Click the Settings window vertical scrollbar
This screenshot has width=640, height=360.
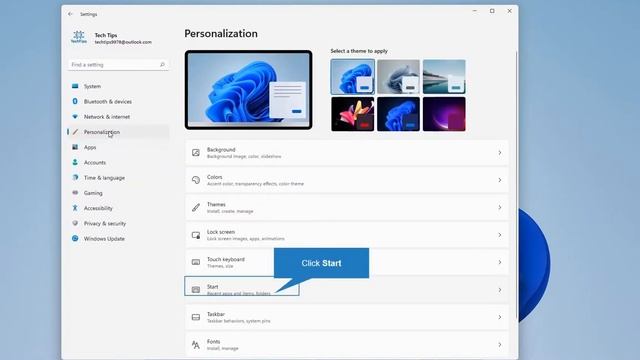click(x=517, y=184)
